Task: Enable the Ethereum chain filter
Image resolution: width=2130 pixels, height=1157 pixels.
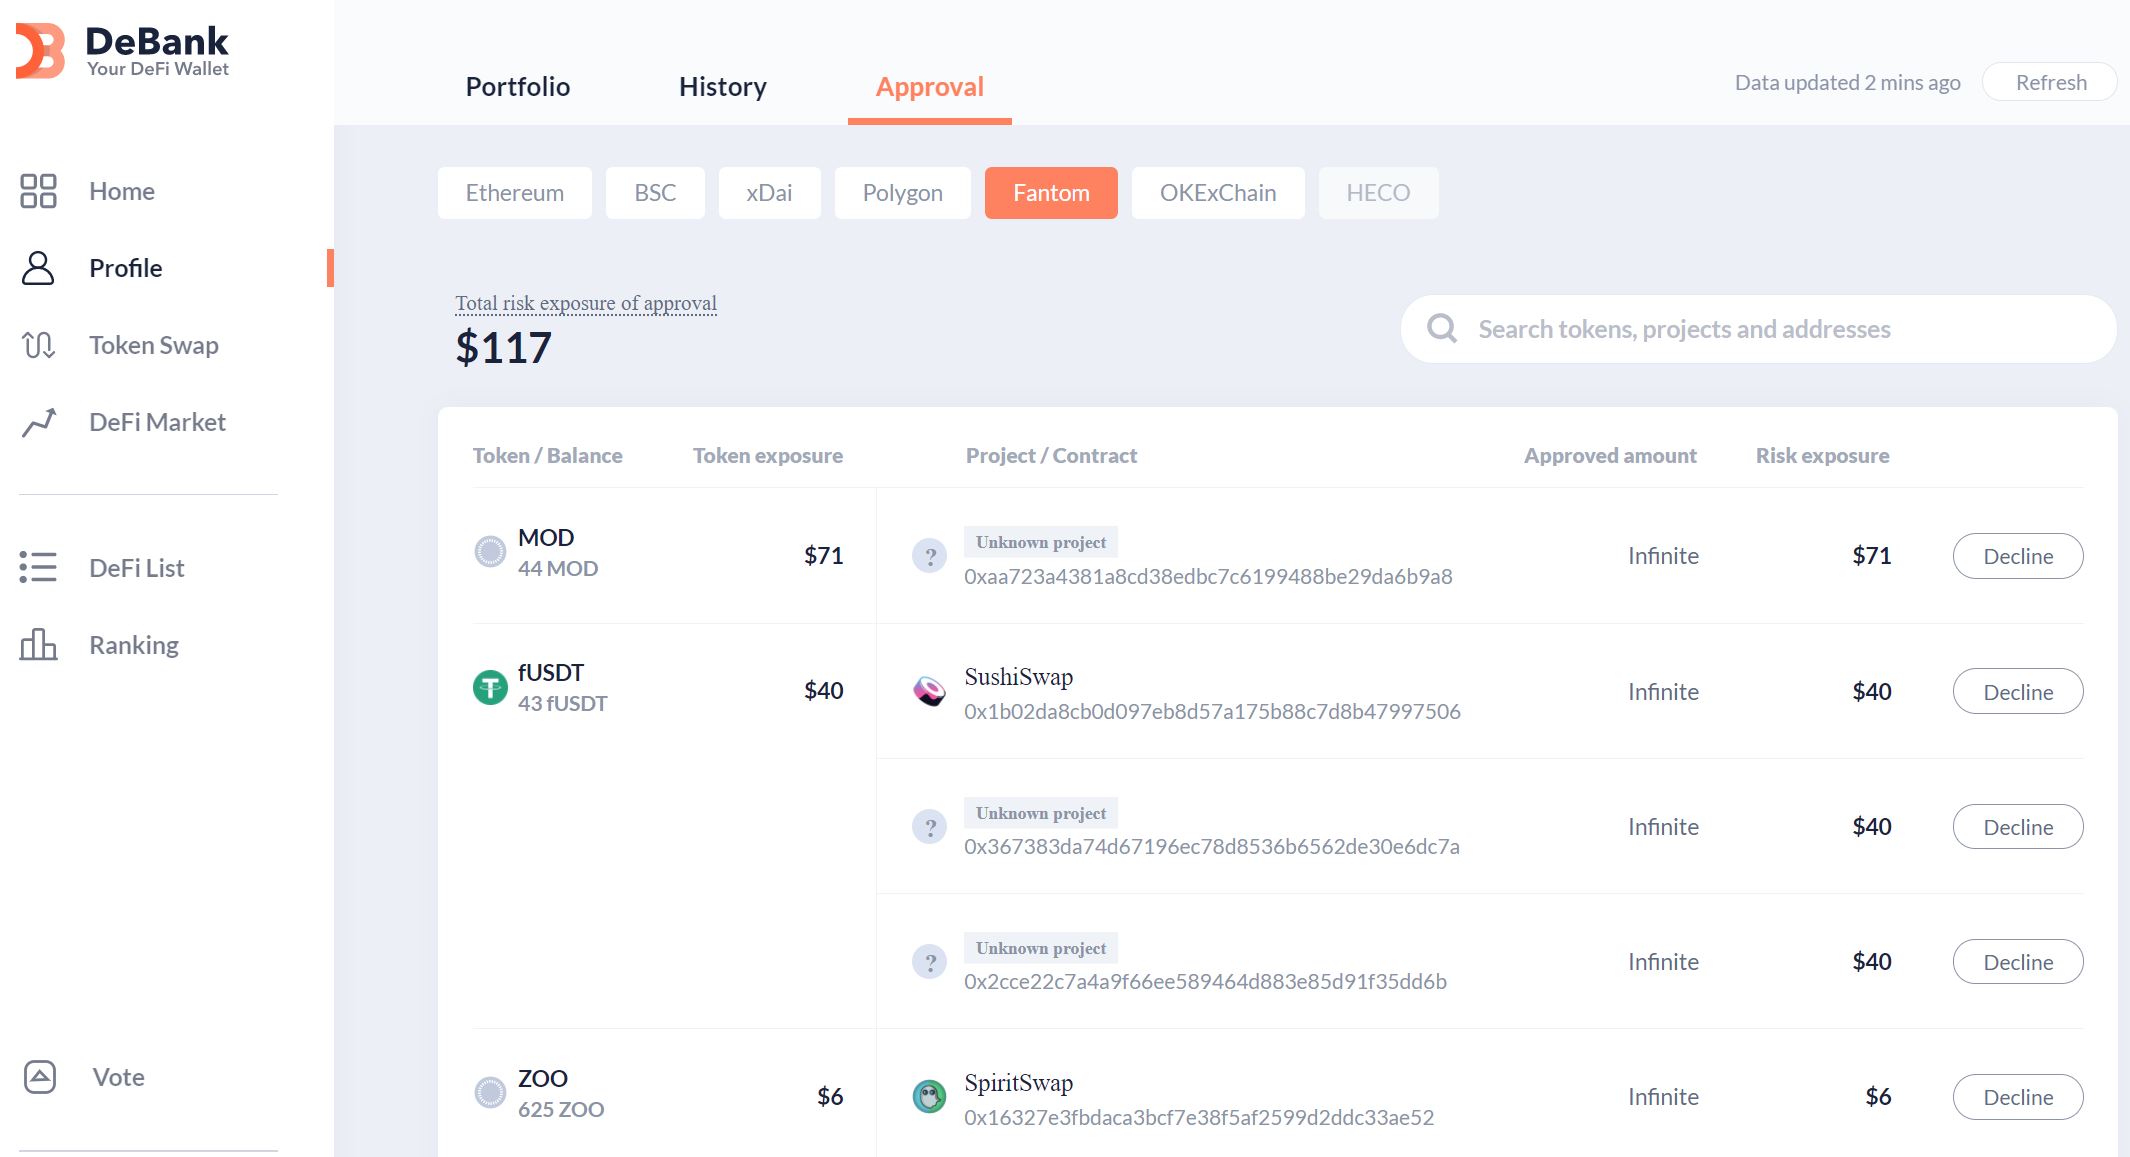Action: click(514, 192)
